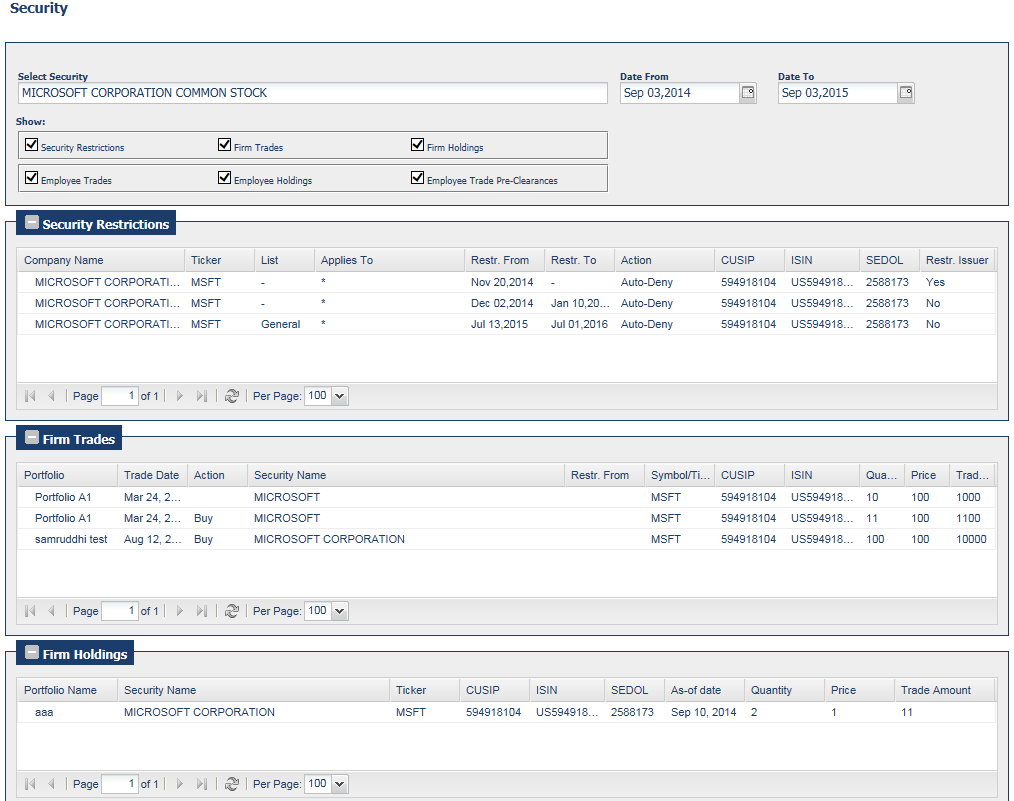The image size is (1014, 801).
Task: Collapse the Firm Trades panel
Action: click(32, 438)
